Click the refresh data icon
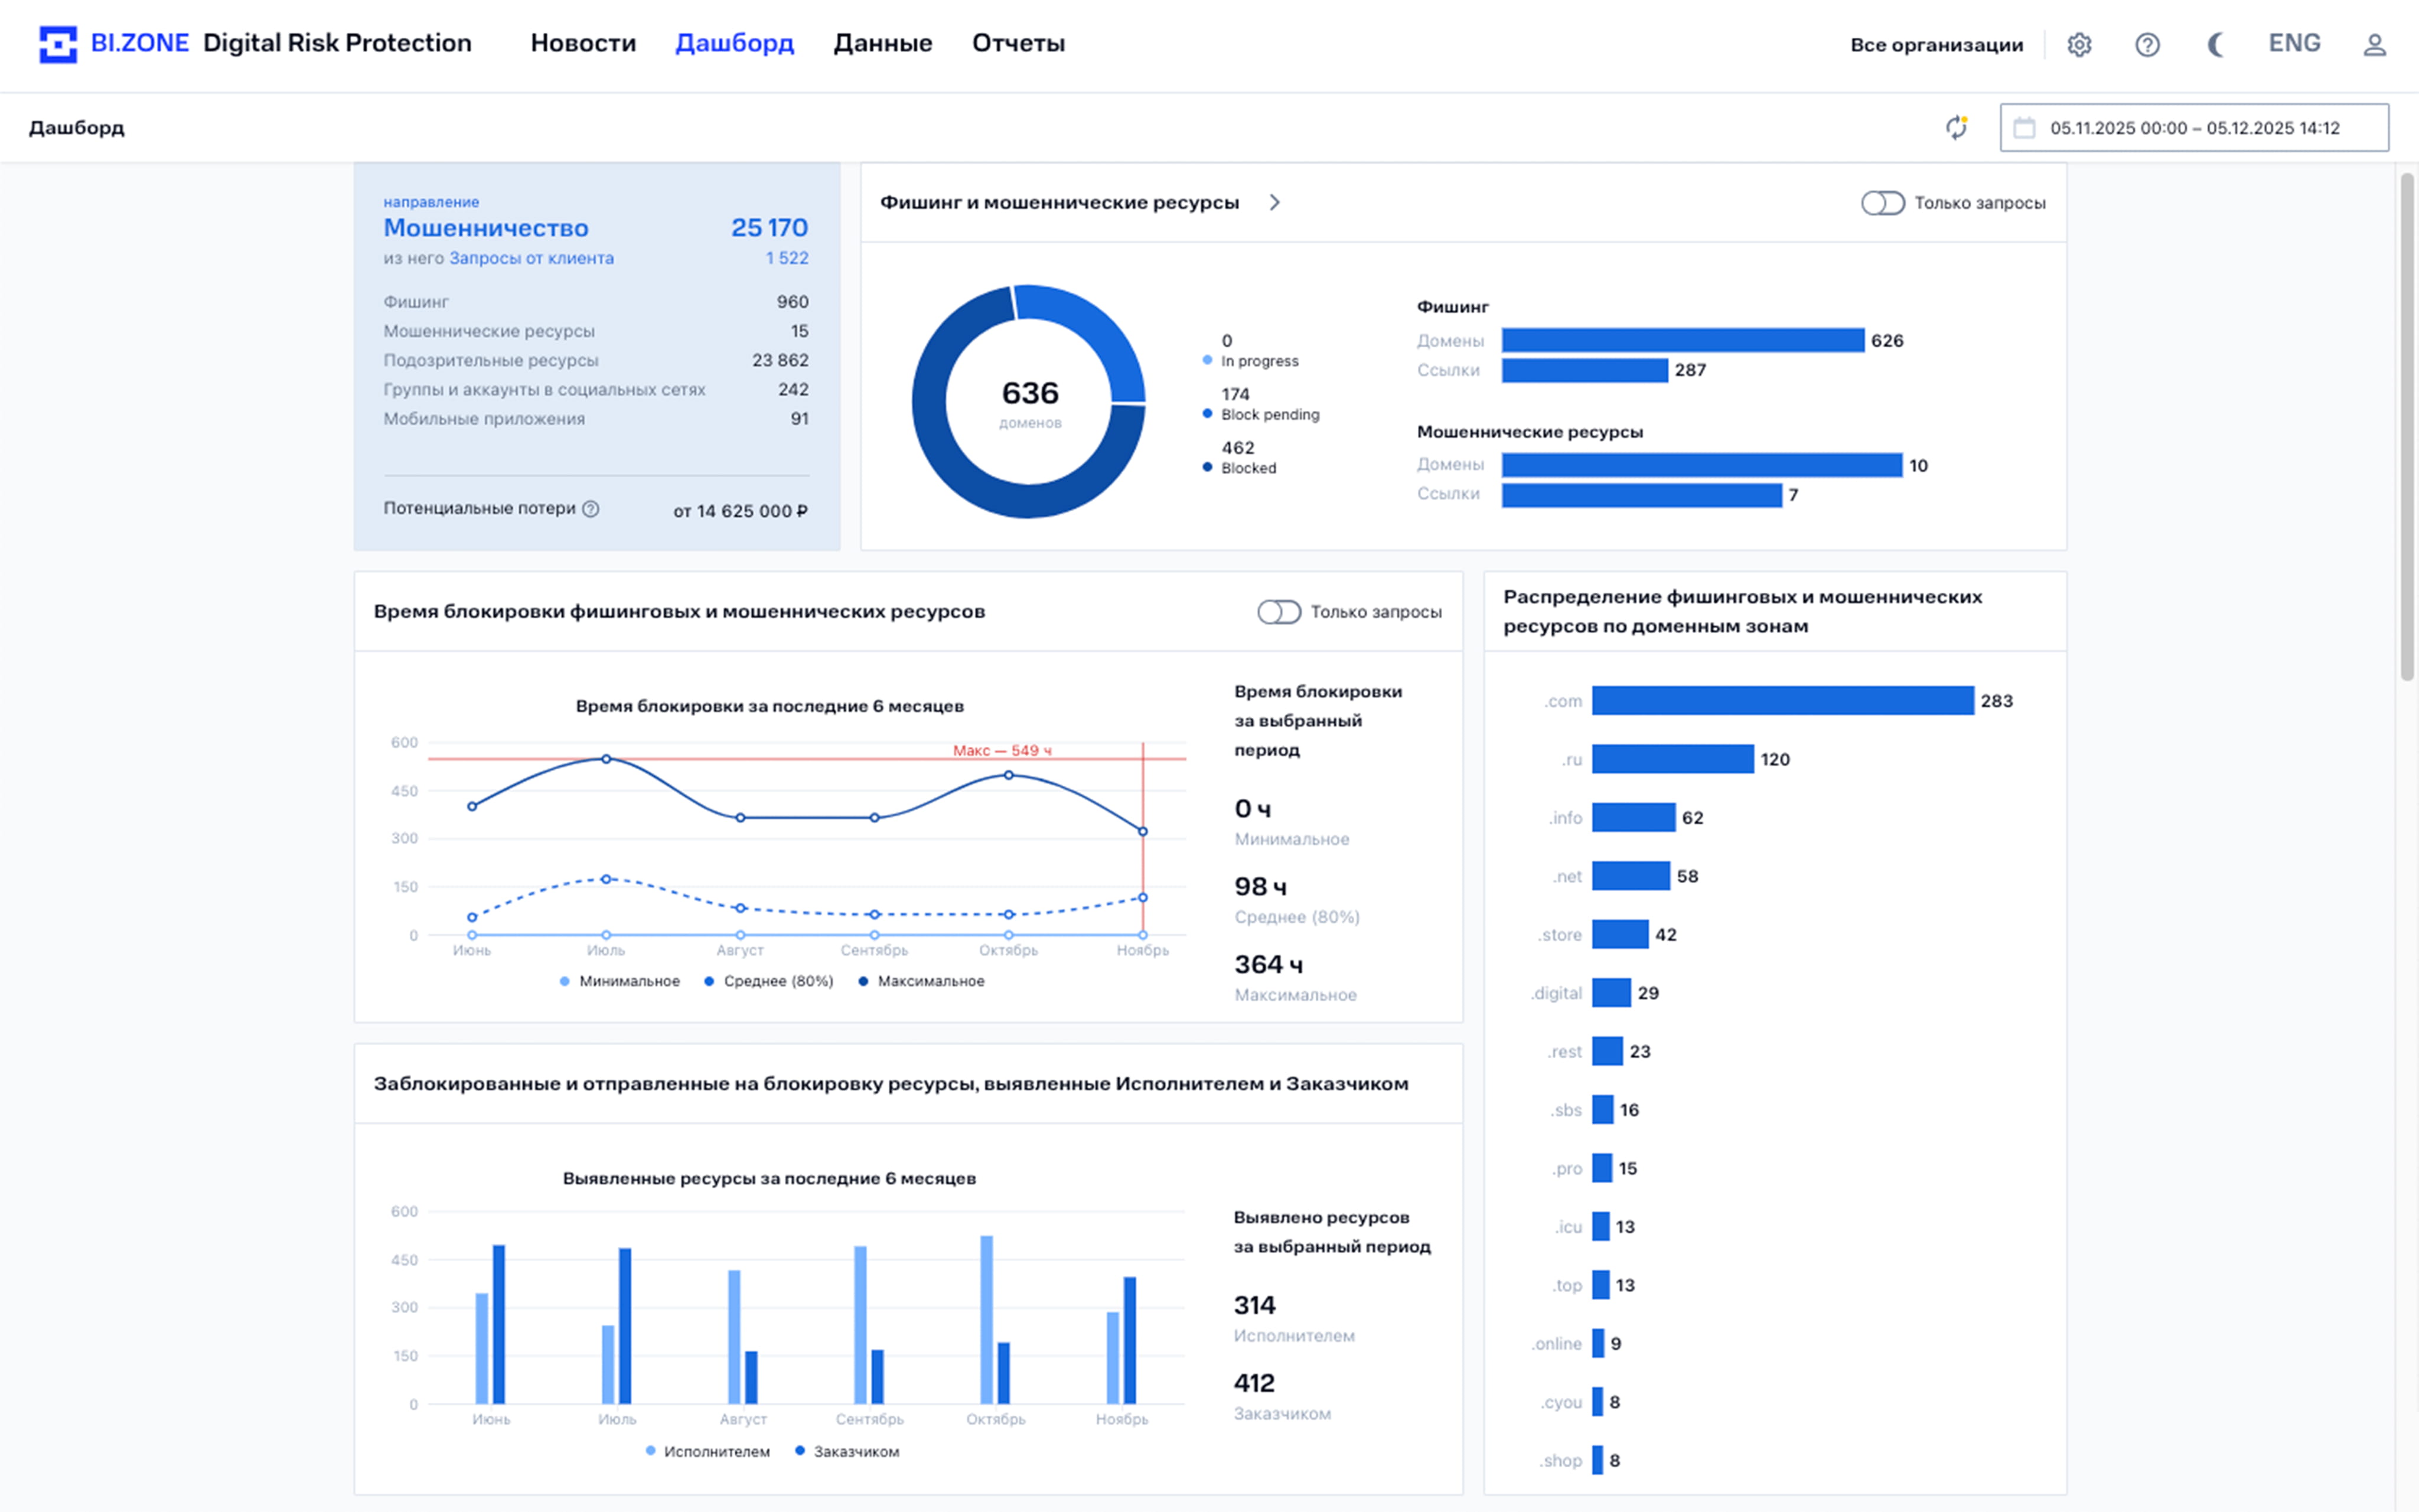 (x=1956, y=127)
